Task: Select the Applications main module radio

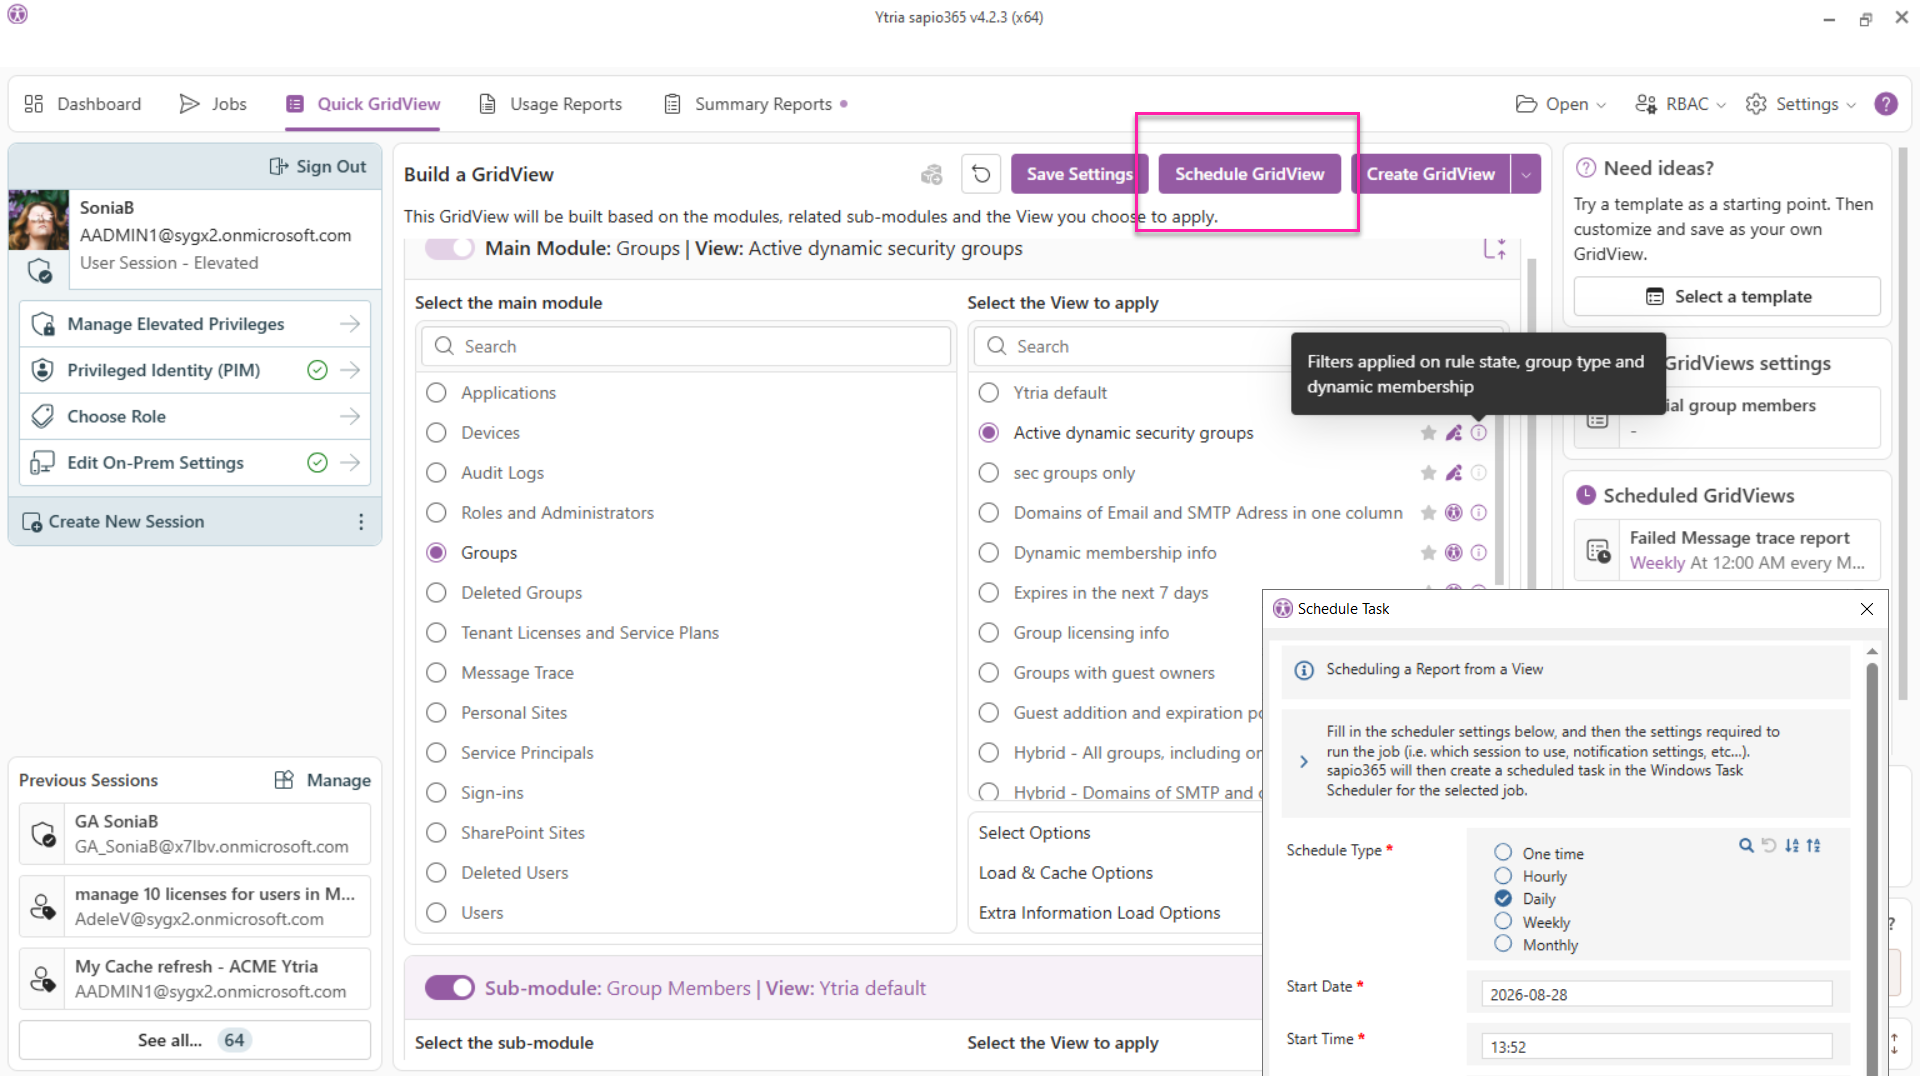Action: pyautogui.click(x=436, y=393)
